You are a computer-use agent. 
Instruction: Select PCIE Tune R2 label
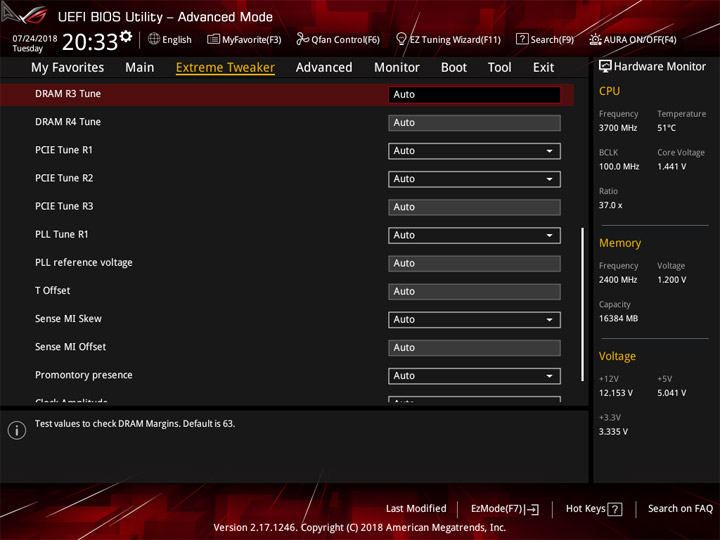pos(64,178)
